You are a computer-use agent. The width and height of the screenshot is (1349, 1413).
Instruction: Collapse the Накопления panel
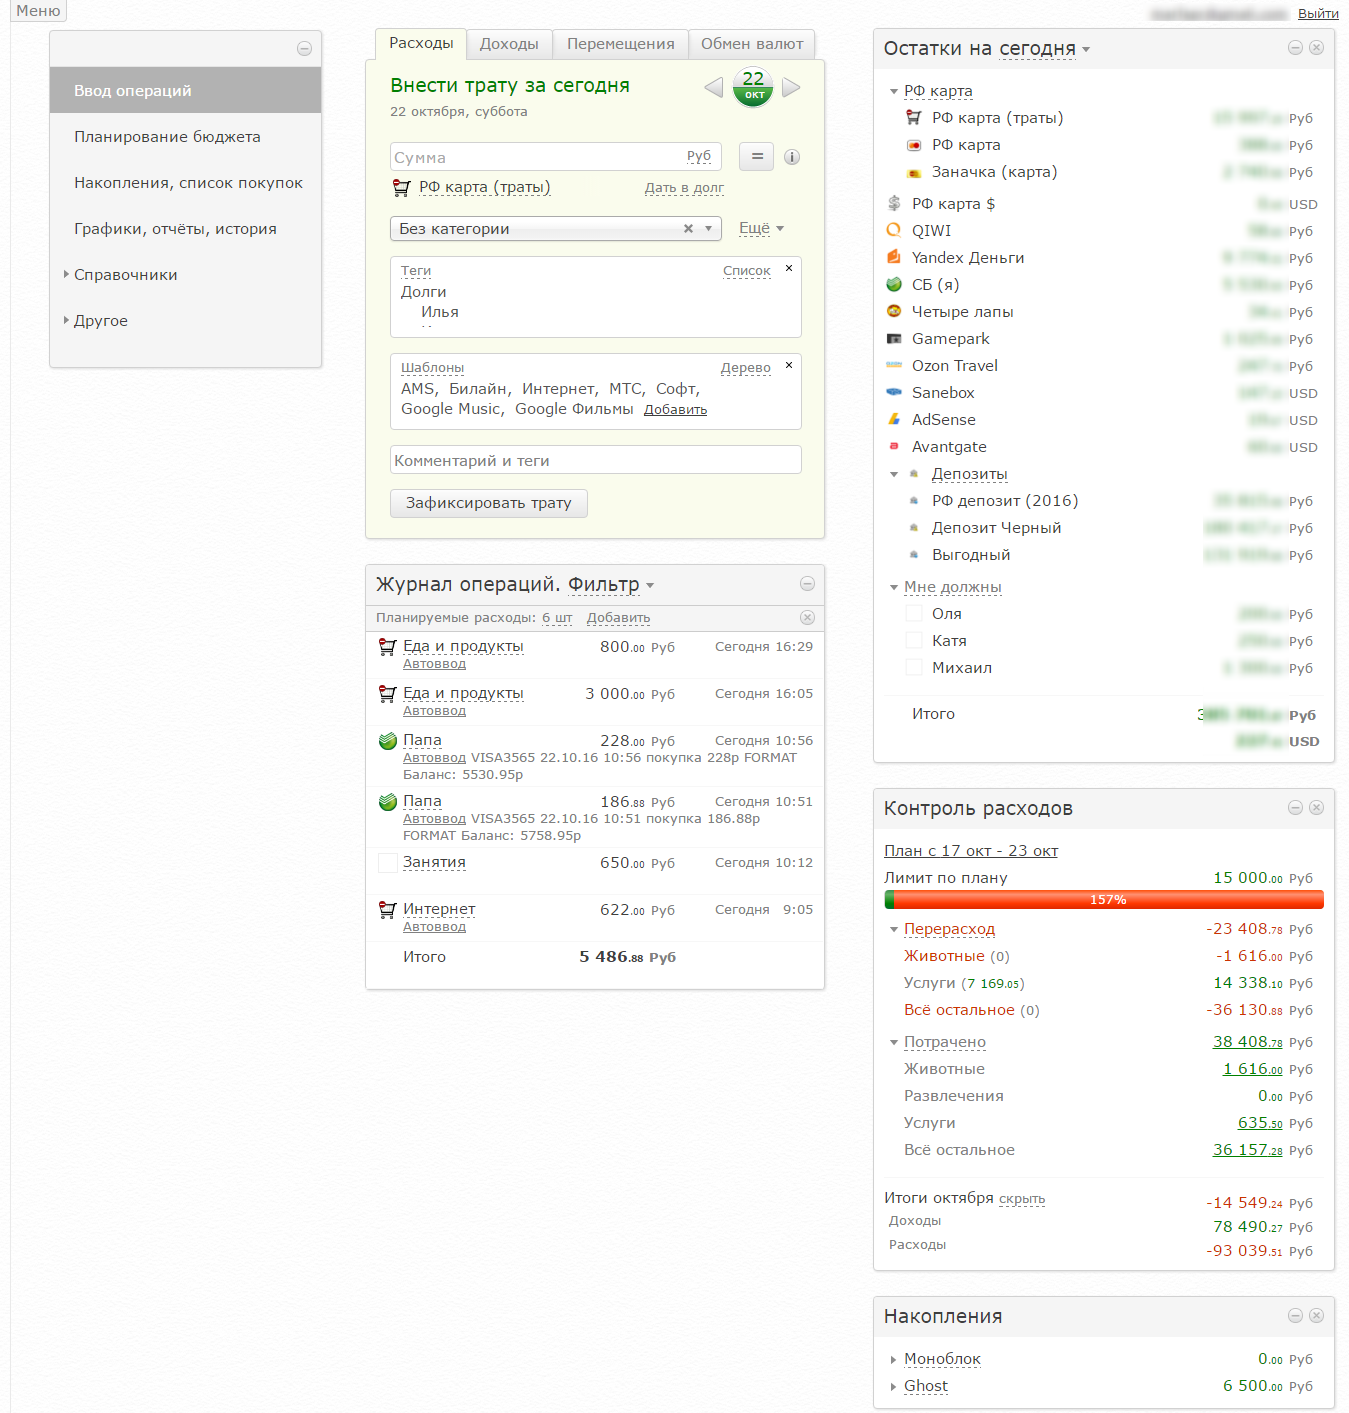tap(1295, 1316)
